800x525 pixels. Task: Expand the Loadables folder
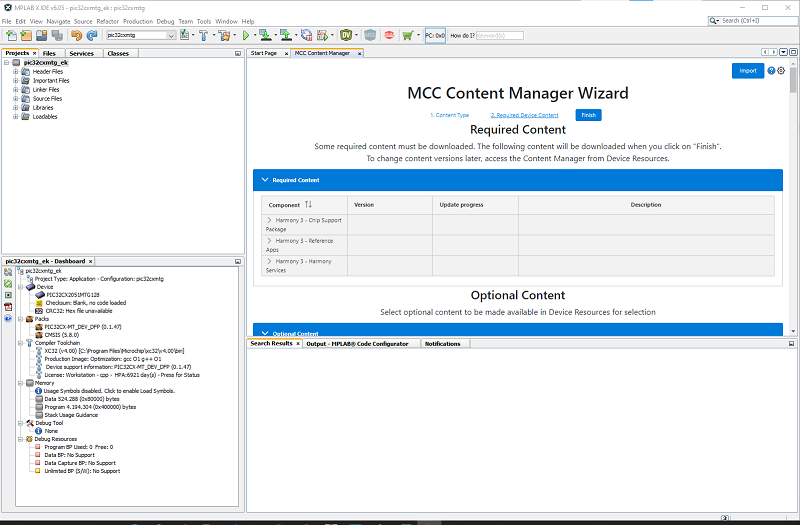(15, 116)
